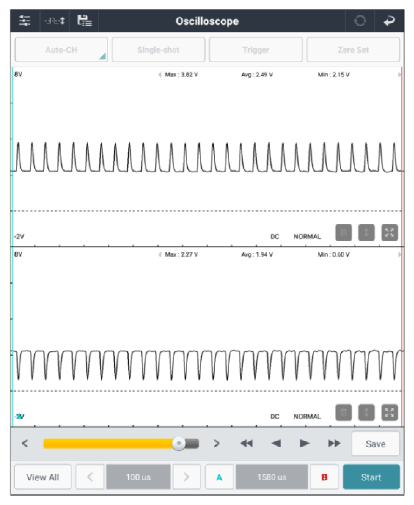Select the Single-shot button
Image resolution: width=414 pixels, height=505 pixels.
coord(158,50)
